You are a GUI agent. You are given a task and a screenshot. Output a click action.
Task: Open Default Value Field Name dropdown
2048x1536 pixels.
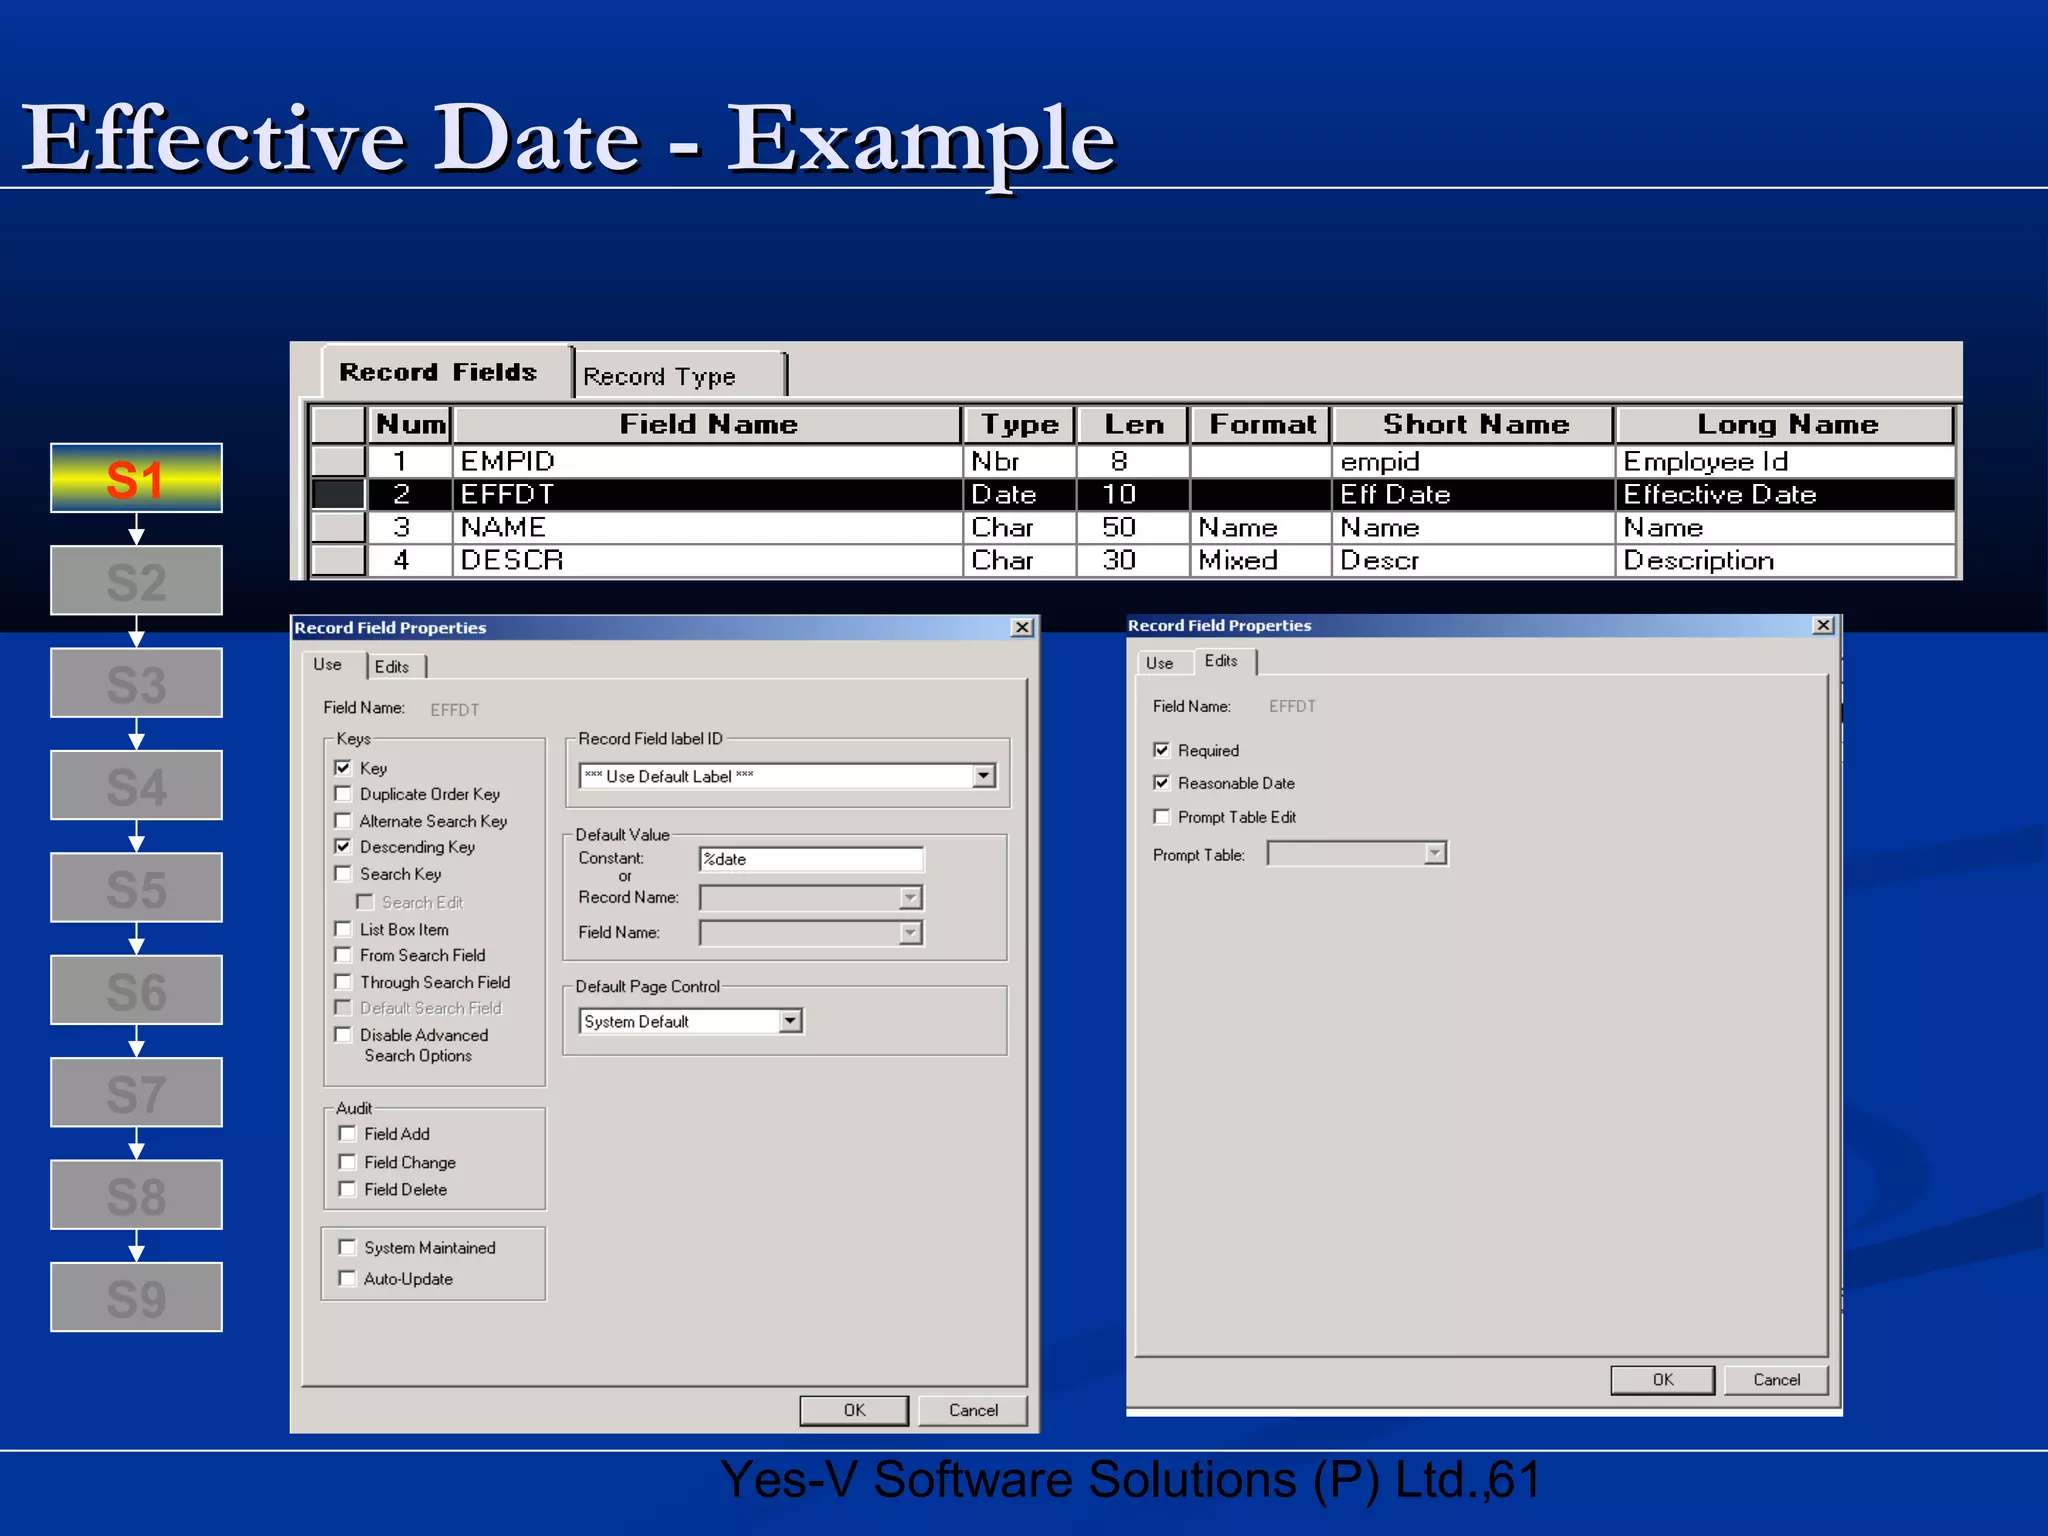910,933
